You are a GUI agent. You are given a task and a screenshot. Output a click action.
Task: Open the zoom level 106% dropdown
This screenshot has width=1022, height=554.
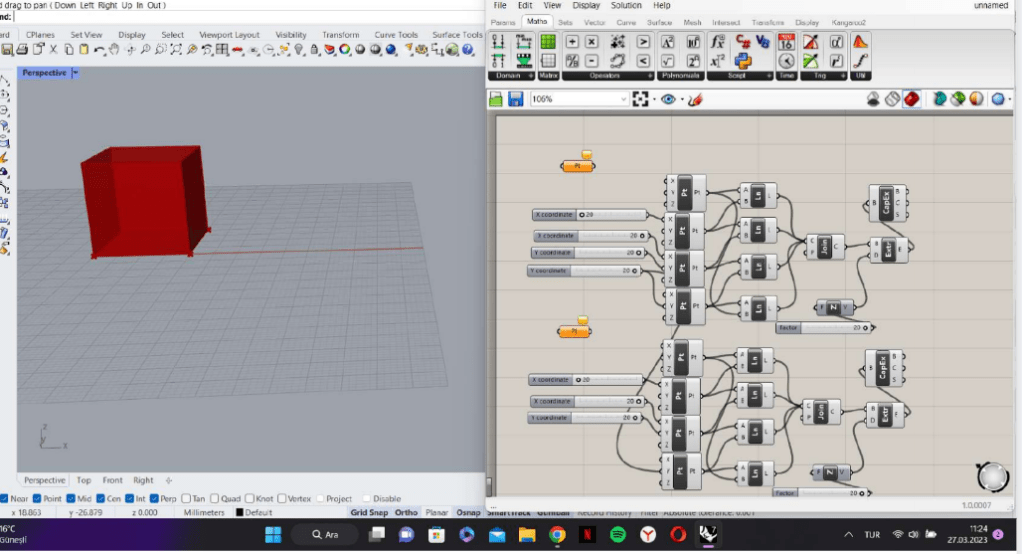click(623, 99)
